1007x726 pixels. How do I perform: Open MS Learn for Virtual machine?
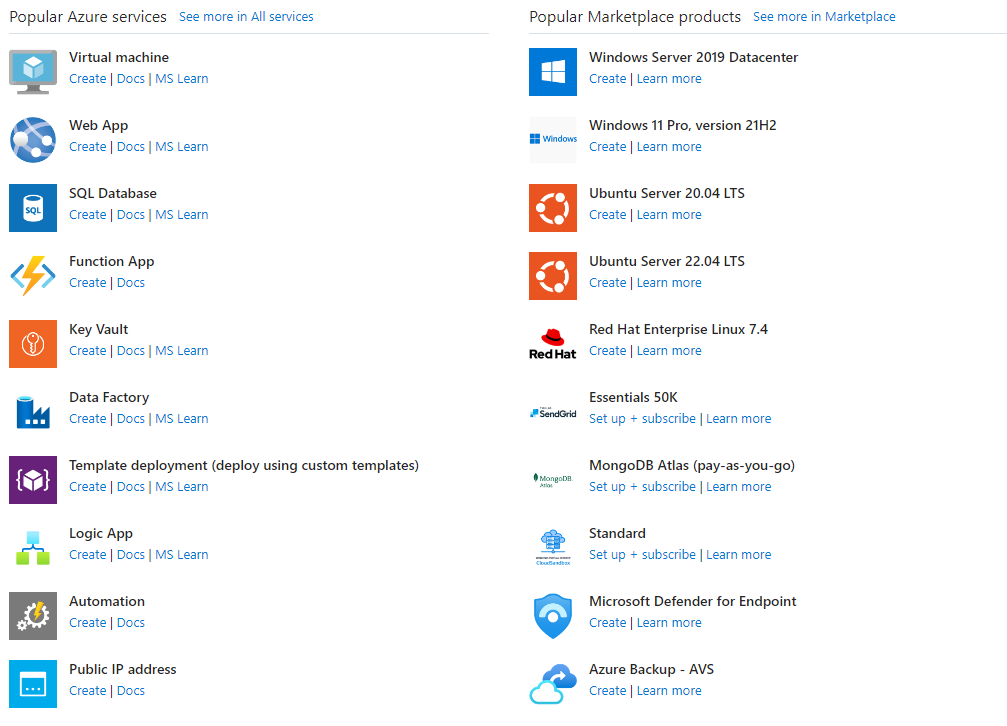[182, 78]
